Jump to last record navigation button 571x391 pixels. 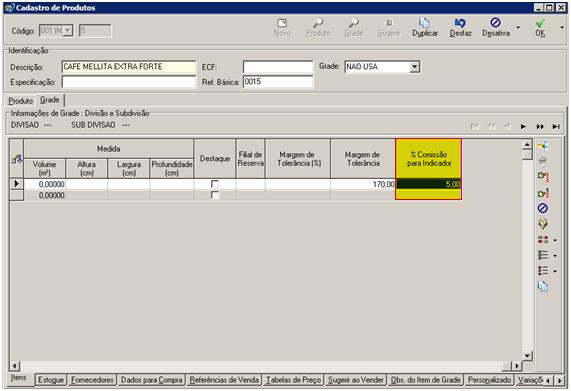click(556, 126)
